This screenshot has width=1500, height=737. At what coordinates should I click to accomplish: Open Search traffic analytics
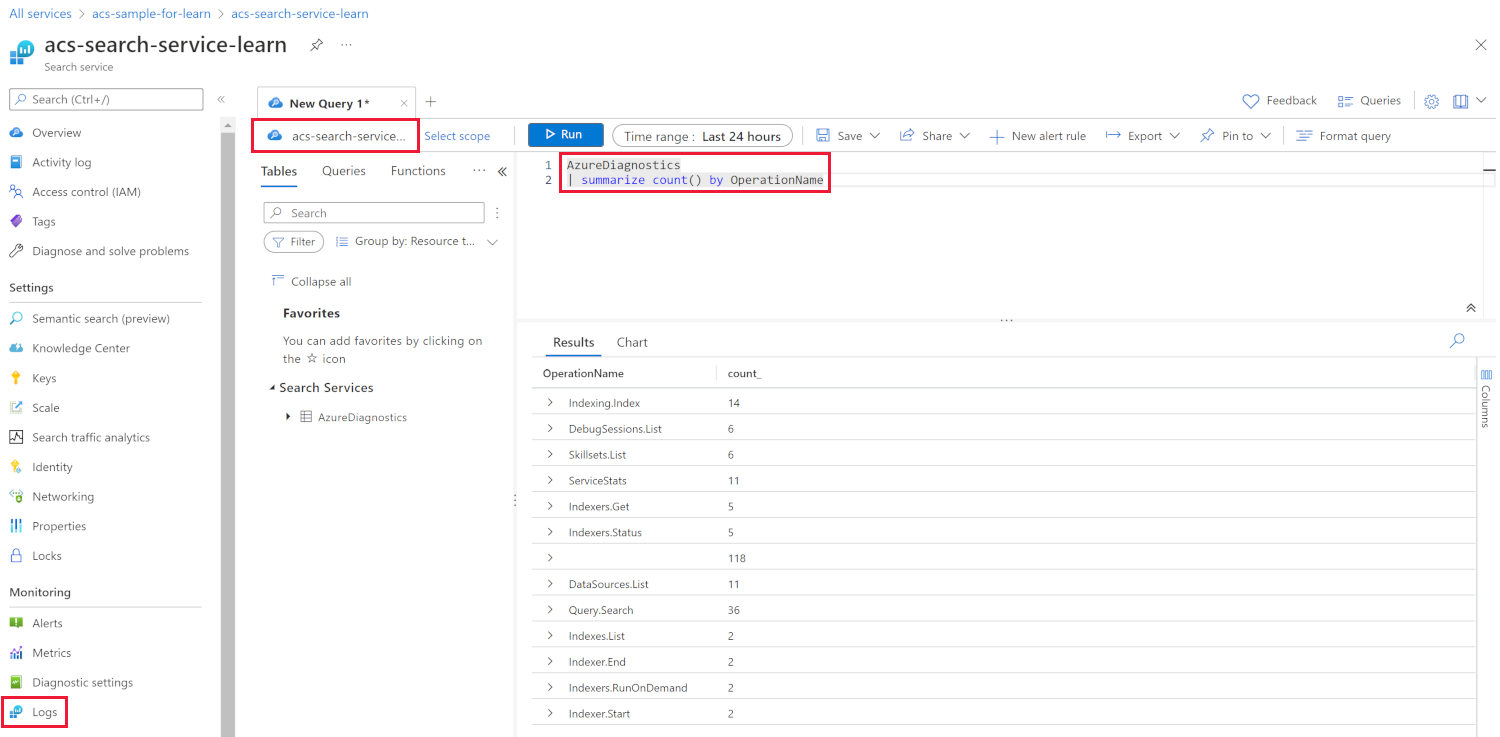(x=91, y=437)
